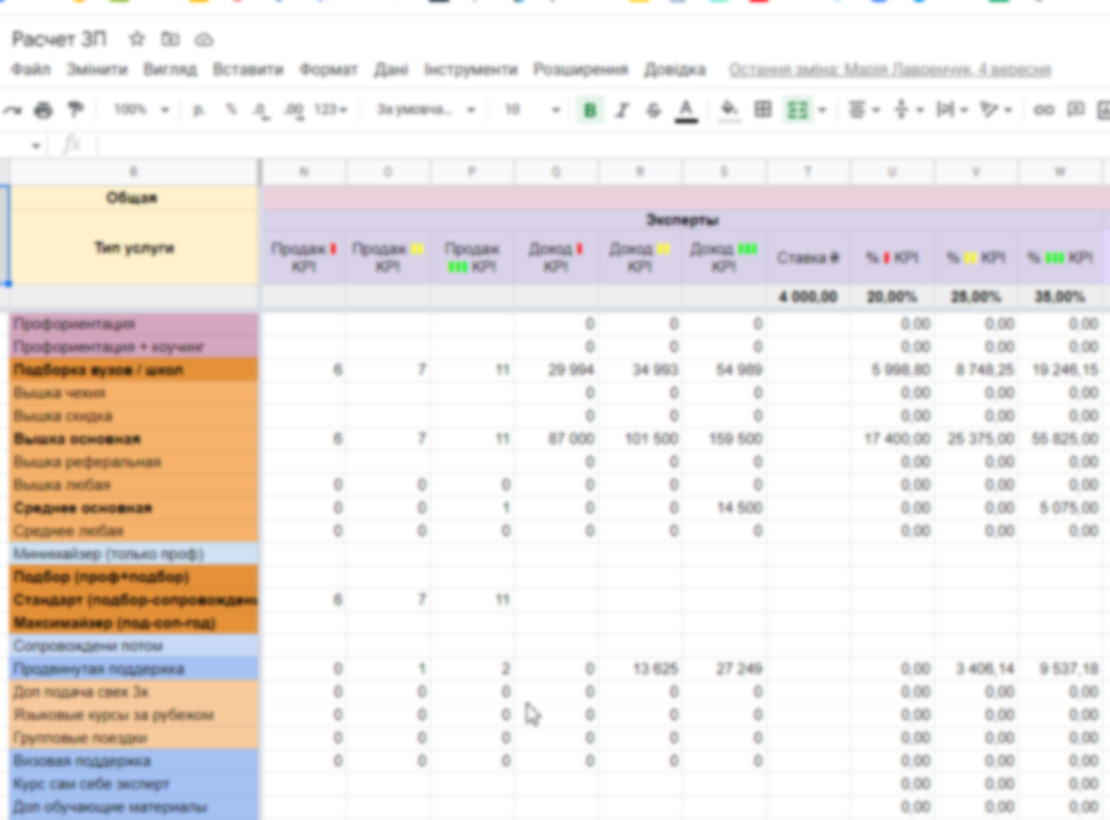This screenshot has height=820, width=1110.
Task: Open the Довідка menu
Action: pyautogui.click(x=675, y=69)
